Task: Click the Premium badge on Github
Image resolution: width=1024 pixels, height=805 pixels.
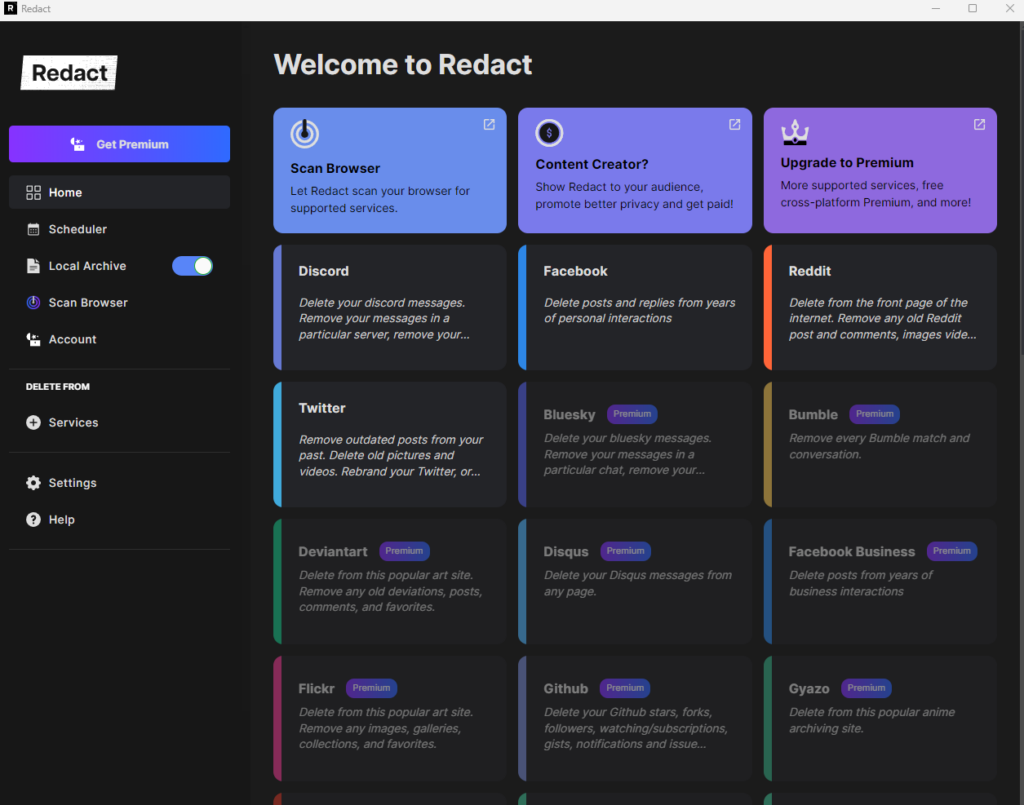Action: [x=625, y=688]
